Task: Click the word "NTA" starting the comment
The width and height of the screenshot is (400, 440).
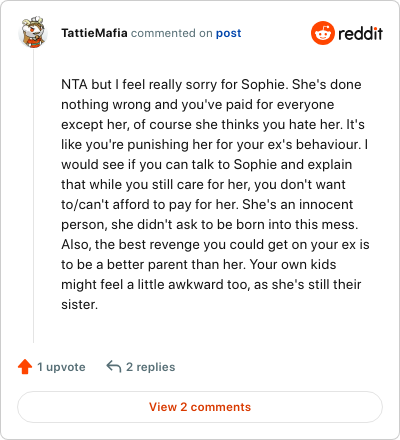Action: tap(74, 84)
